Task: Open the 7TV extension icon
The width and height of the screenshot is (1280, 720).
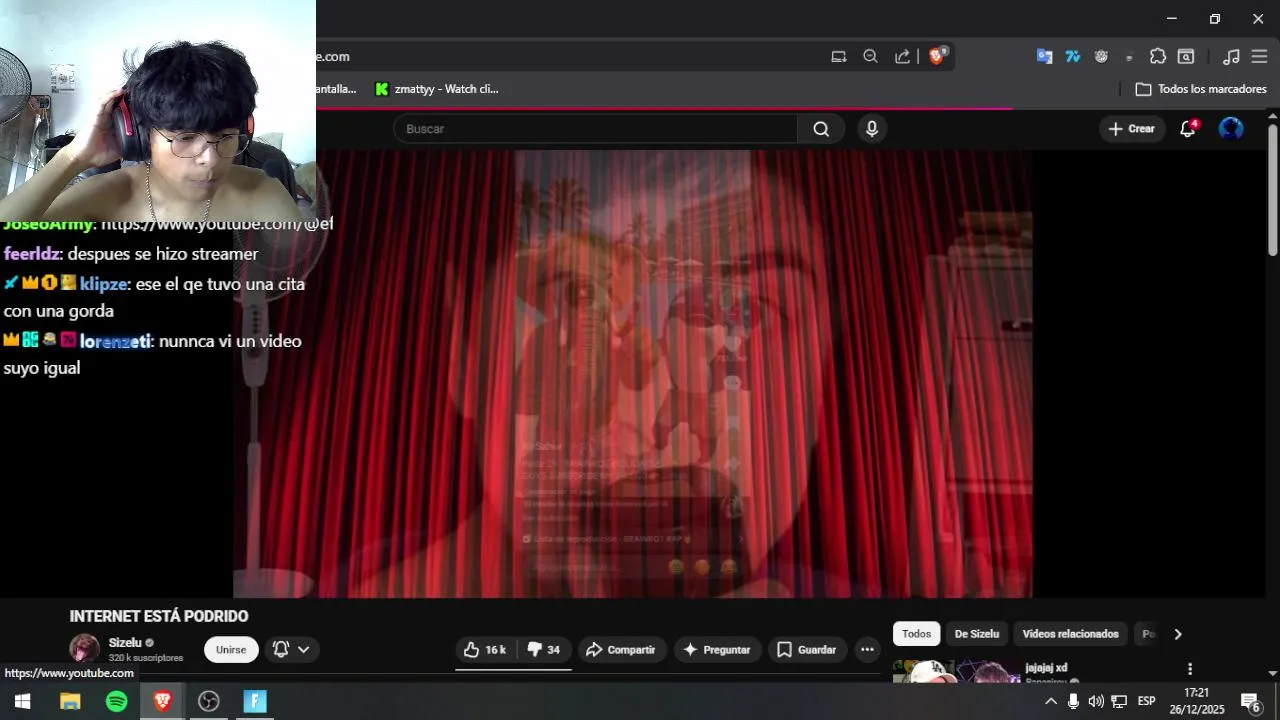Action: tap(1073, 57)
